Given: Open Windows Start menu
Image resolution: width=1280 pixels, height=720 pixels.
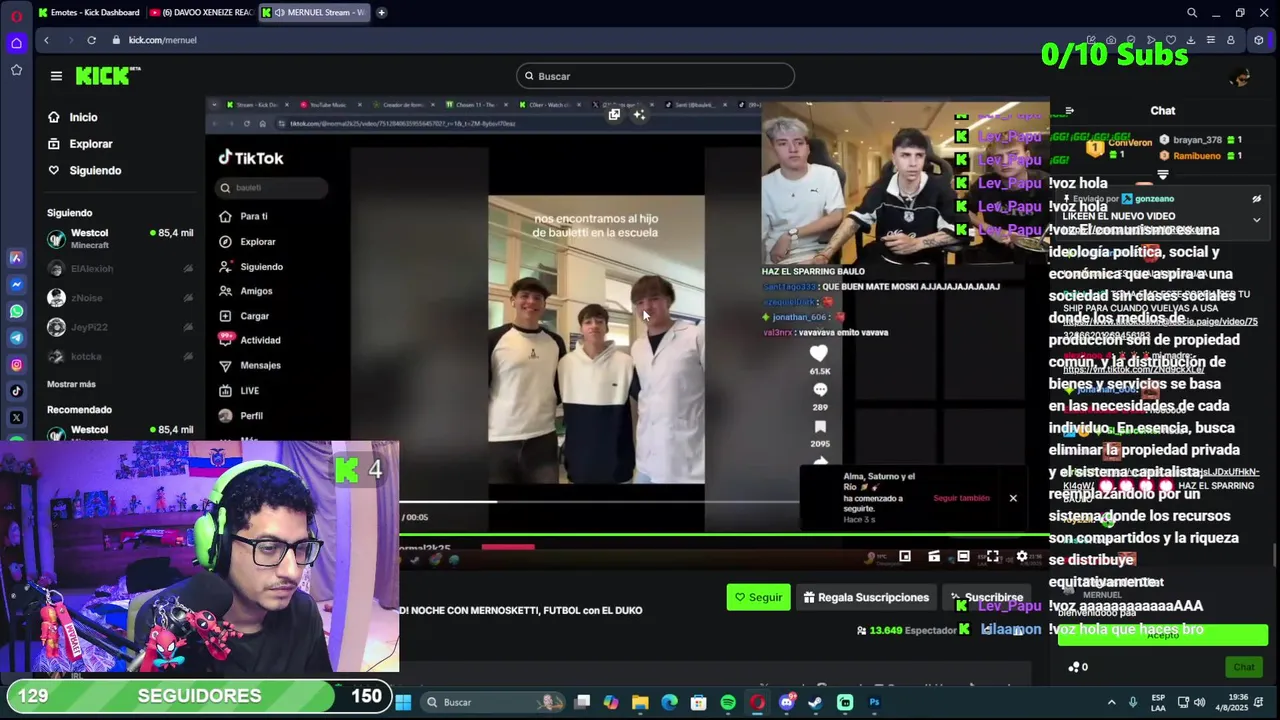Looking at the screenshot, I should coord(403,702).
